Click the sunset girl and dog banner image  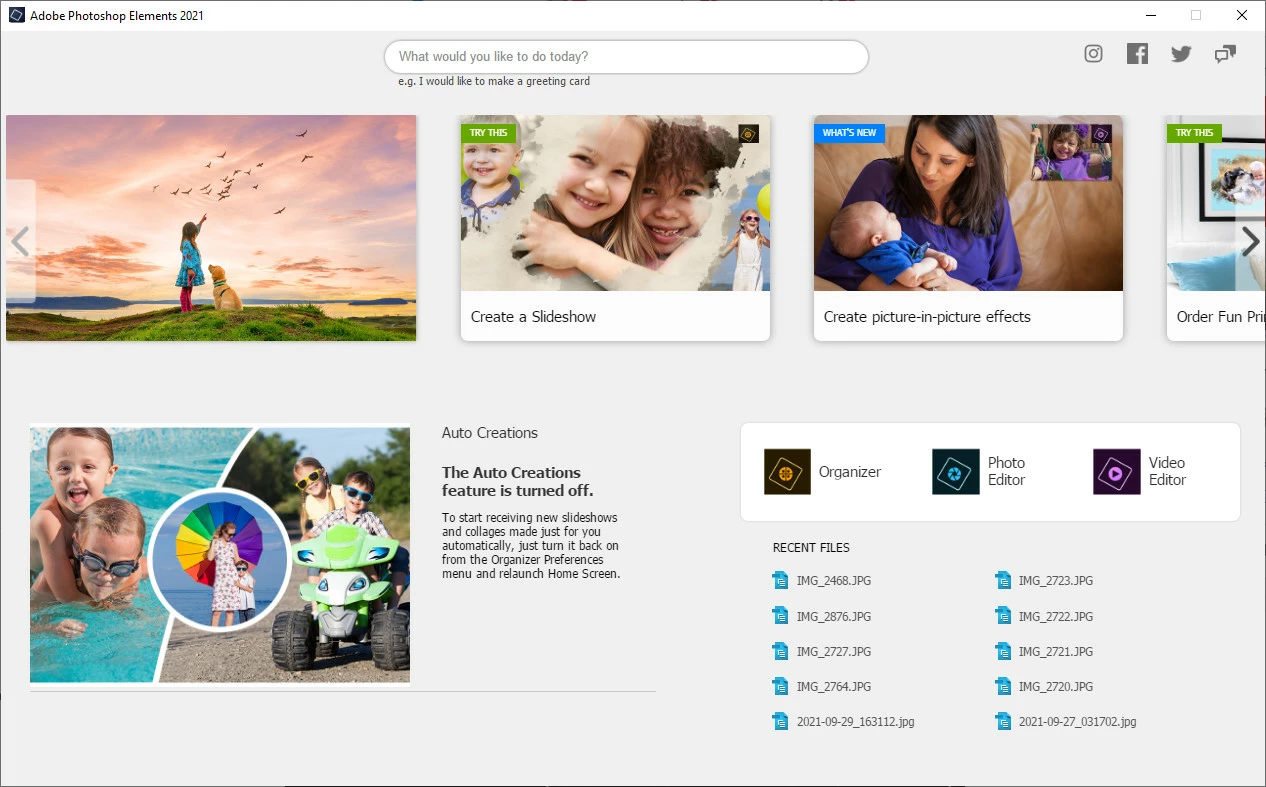[x=211, y=228]
